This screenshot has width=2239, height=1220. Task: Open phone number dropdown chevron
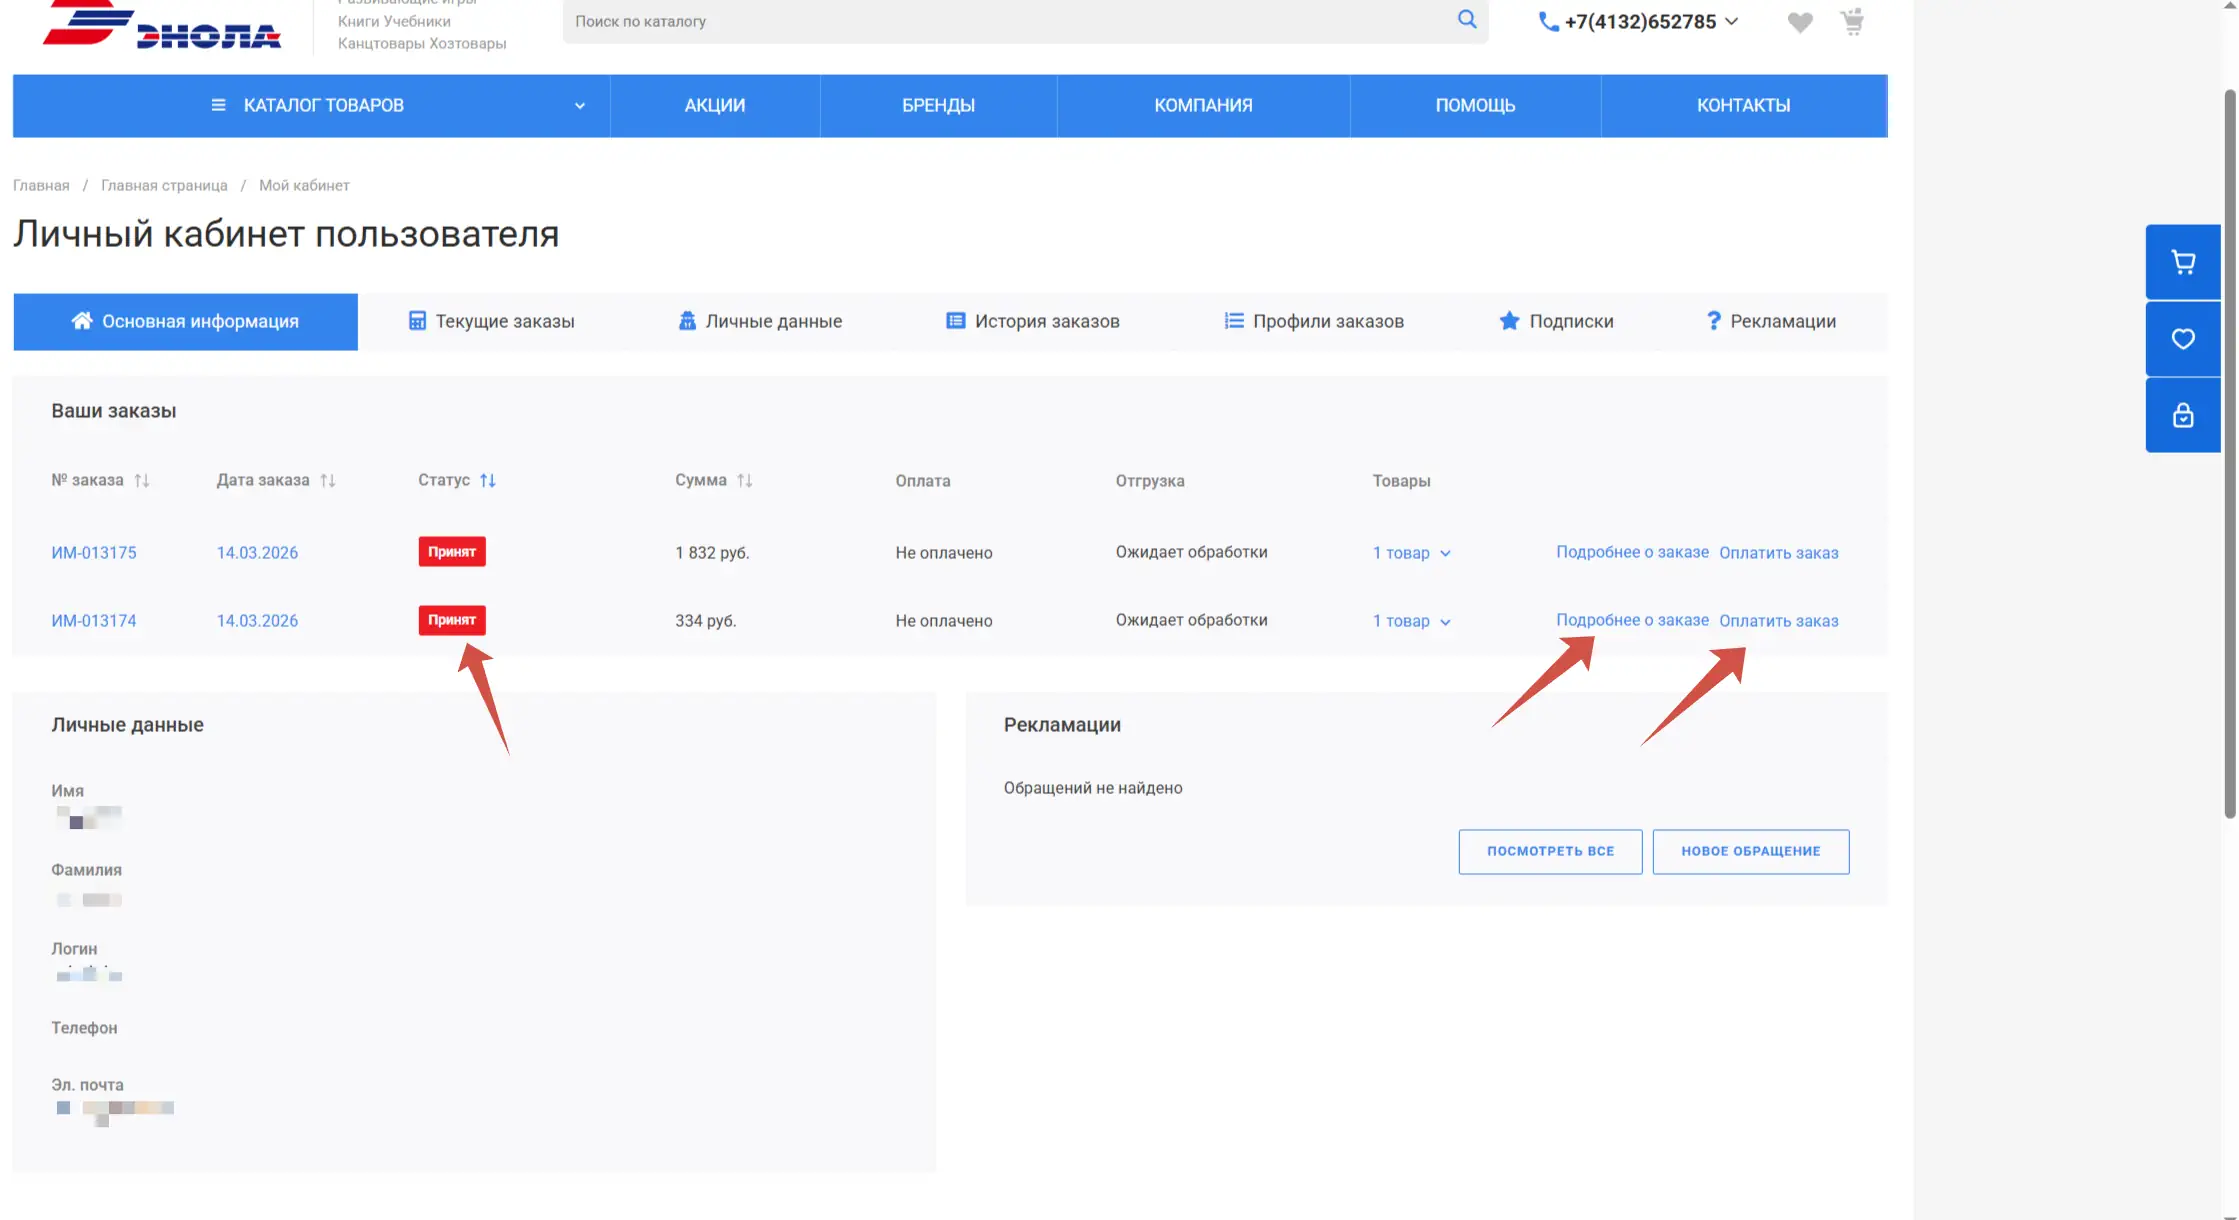click(1732, 21)
